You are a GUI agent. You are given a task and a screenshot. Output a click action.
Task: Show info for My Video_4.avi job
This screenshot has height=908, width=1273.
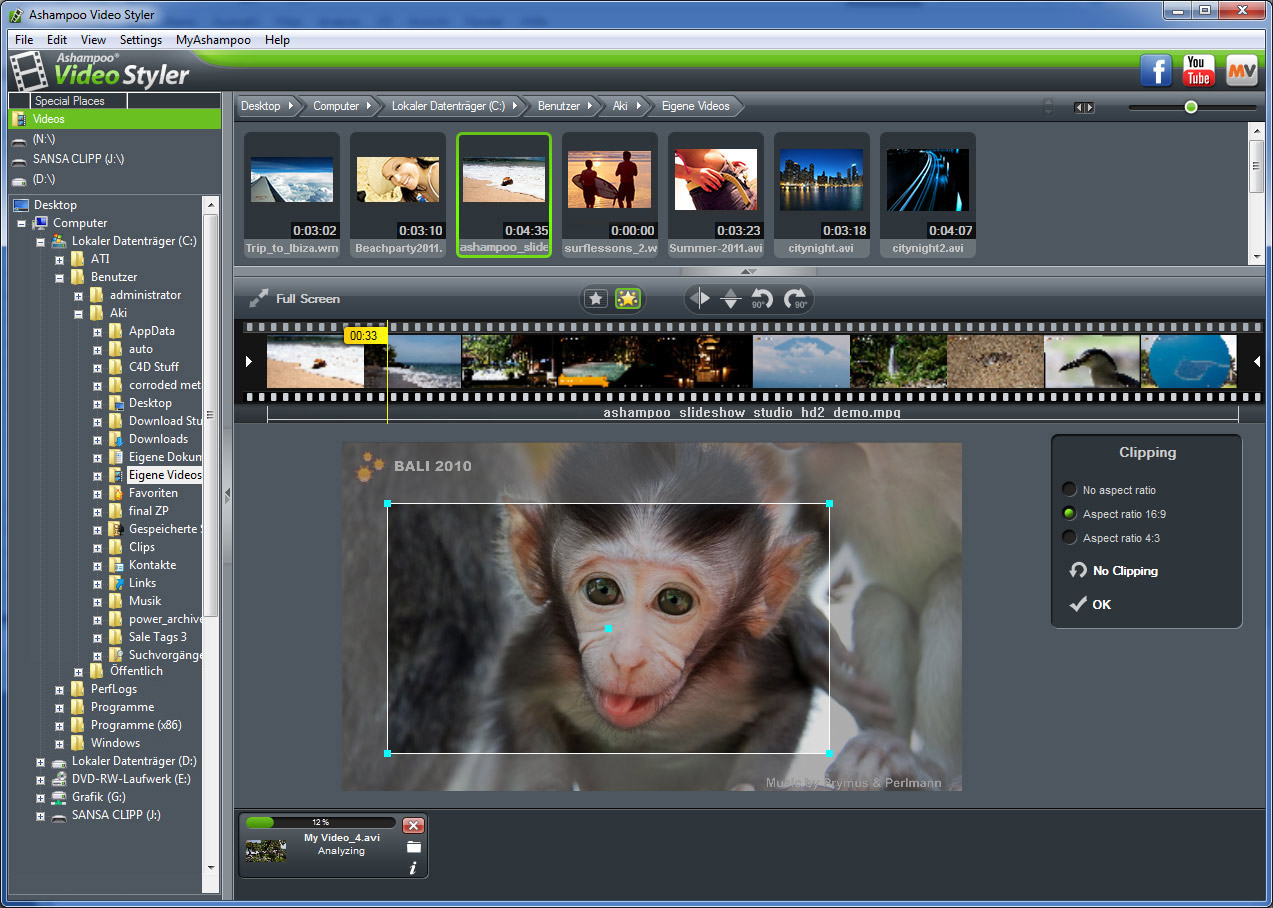[x=413, y=868]
